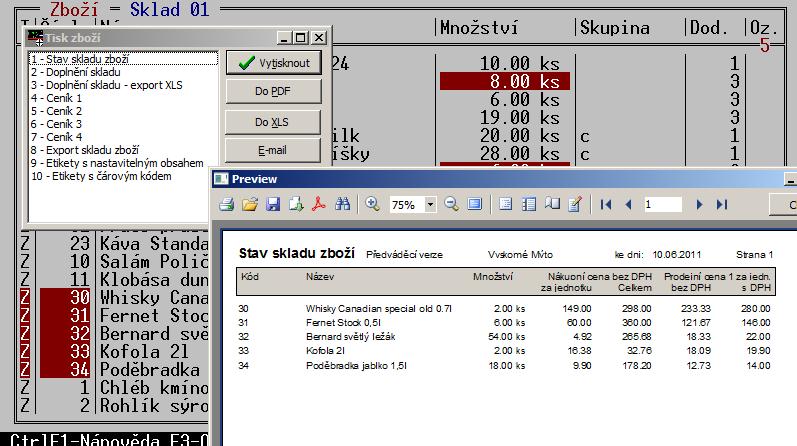797x446 pixels.
Task: Click the export document icon in Preview
Action: pos(296,204)
